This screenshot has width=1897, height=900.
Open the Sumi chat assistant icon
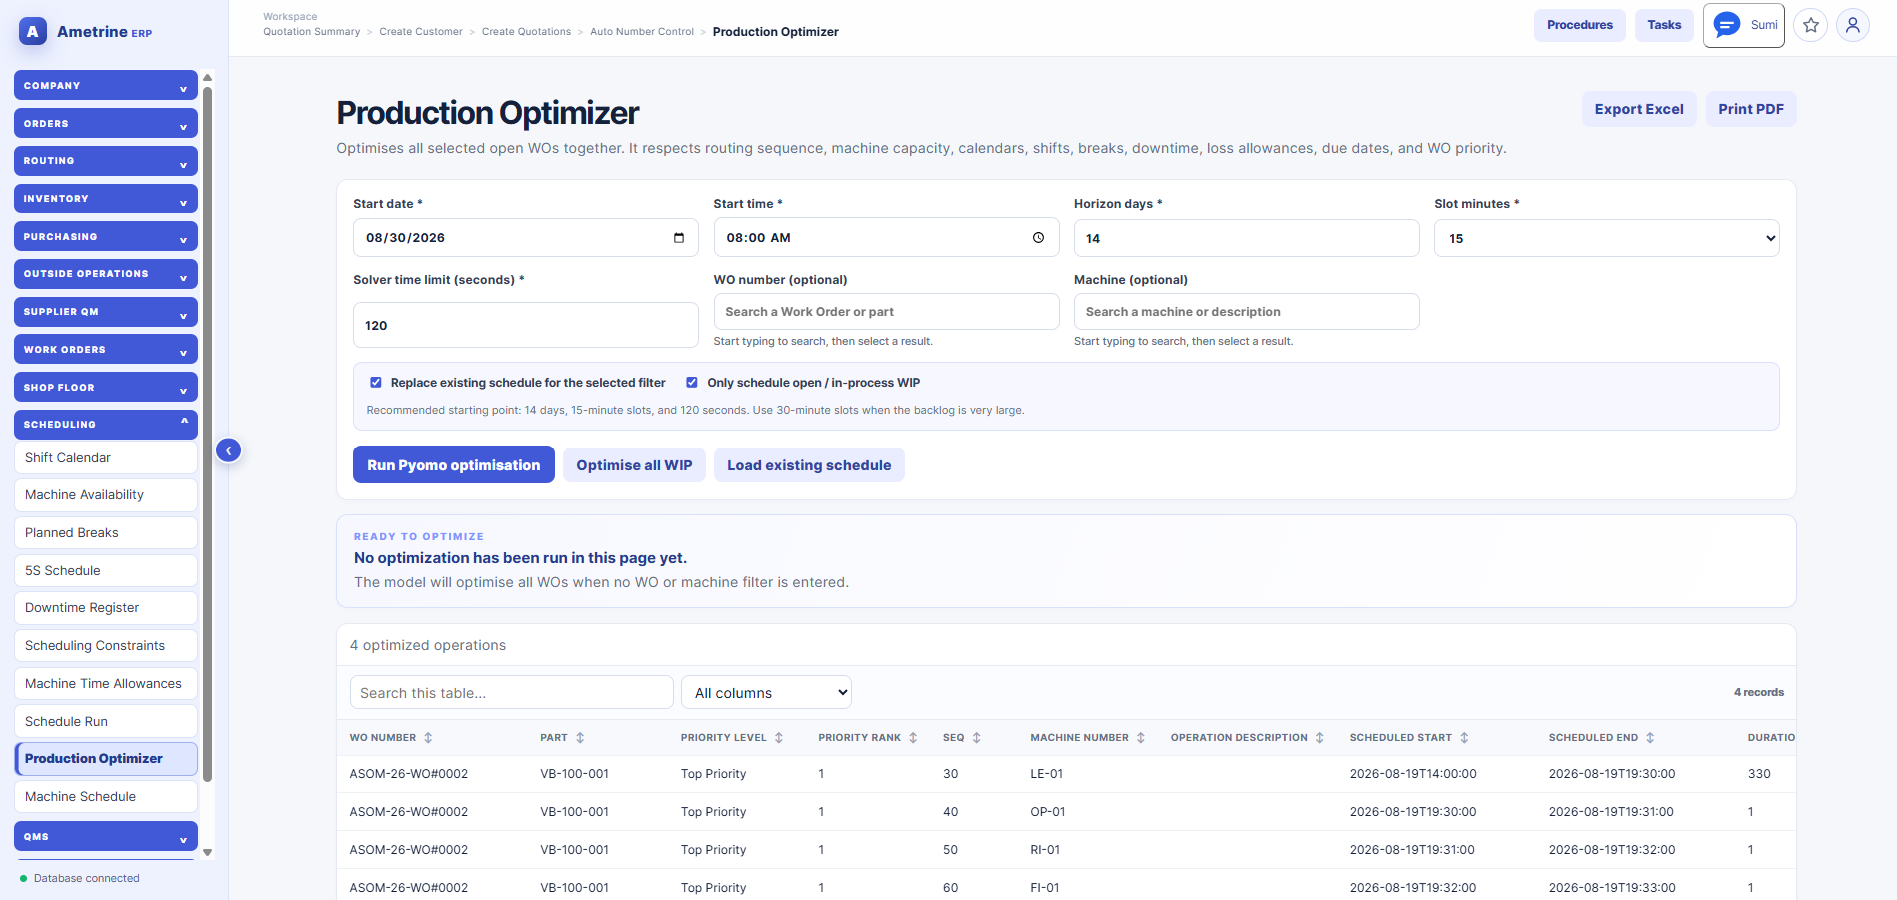(1727, 25)
